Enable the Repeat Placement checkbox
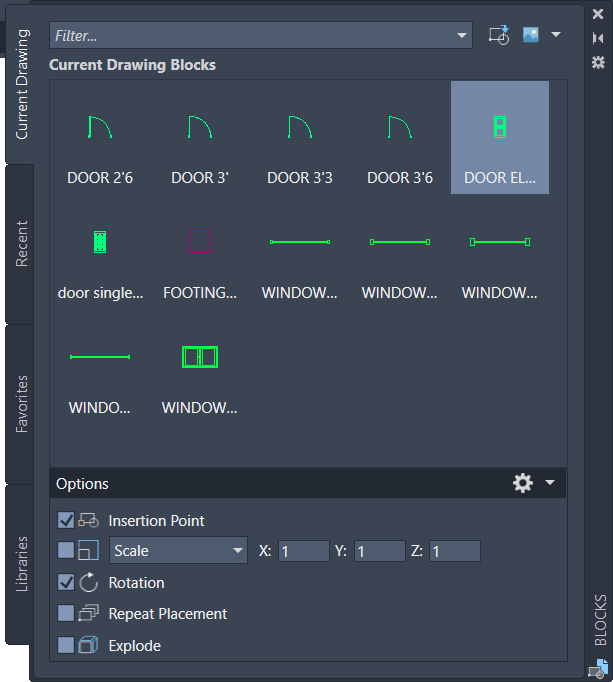 pyautogui.click(x=66, y=614)
